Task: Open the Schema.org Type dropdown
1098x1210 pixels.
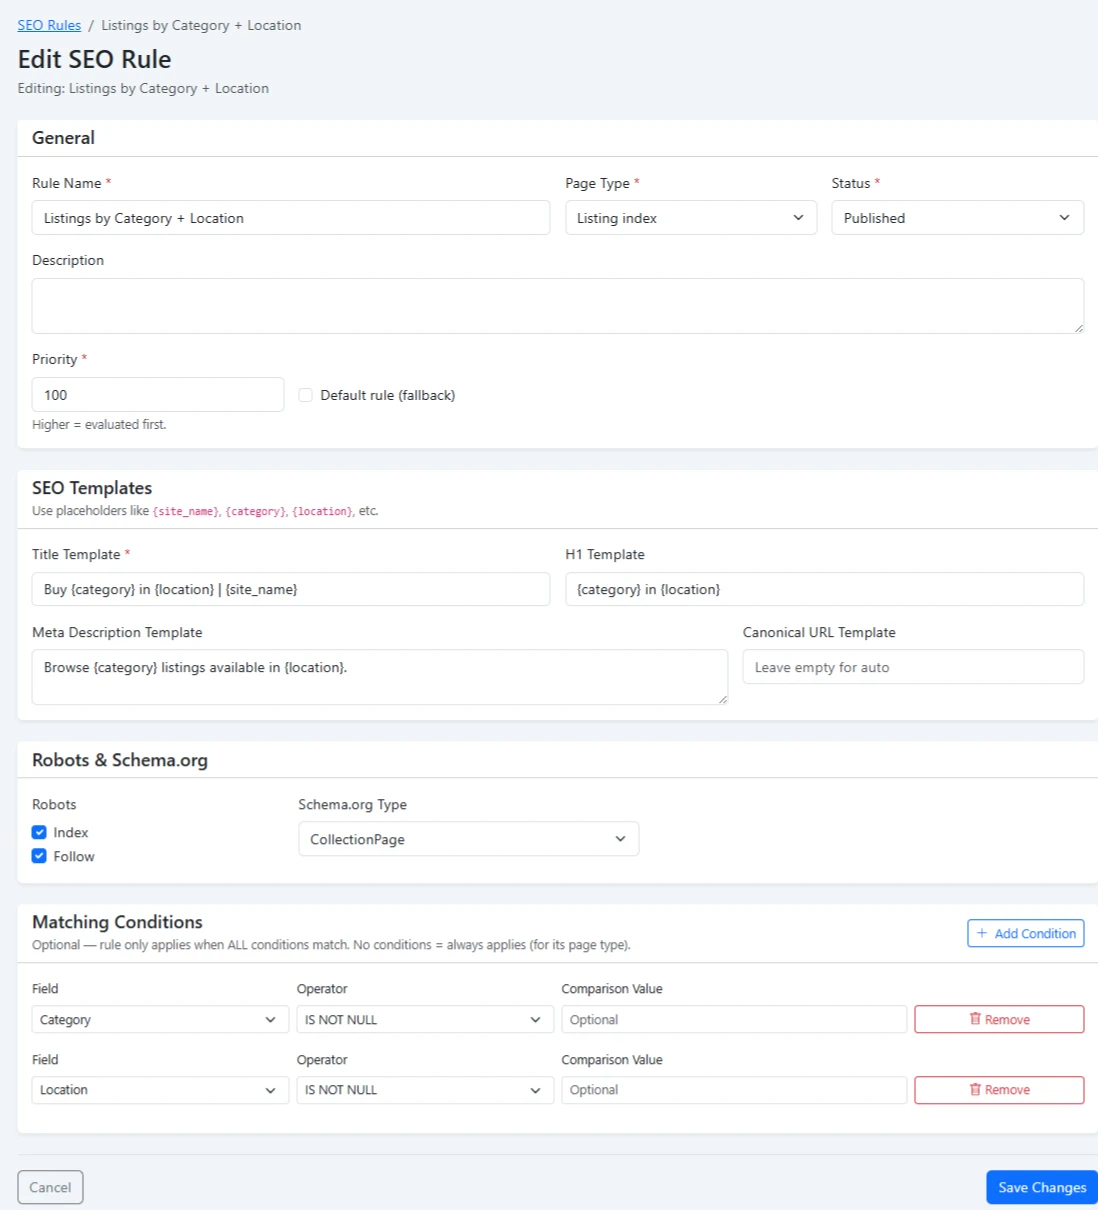Action: click(468, 839)
